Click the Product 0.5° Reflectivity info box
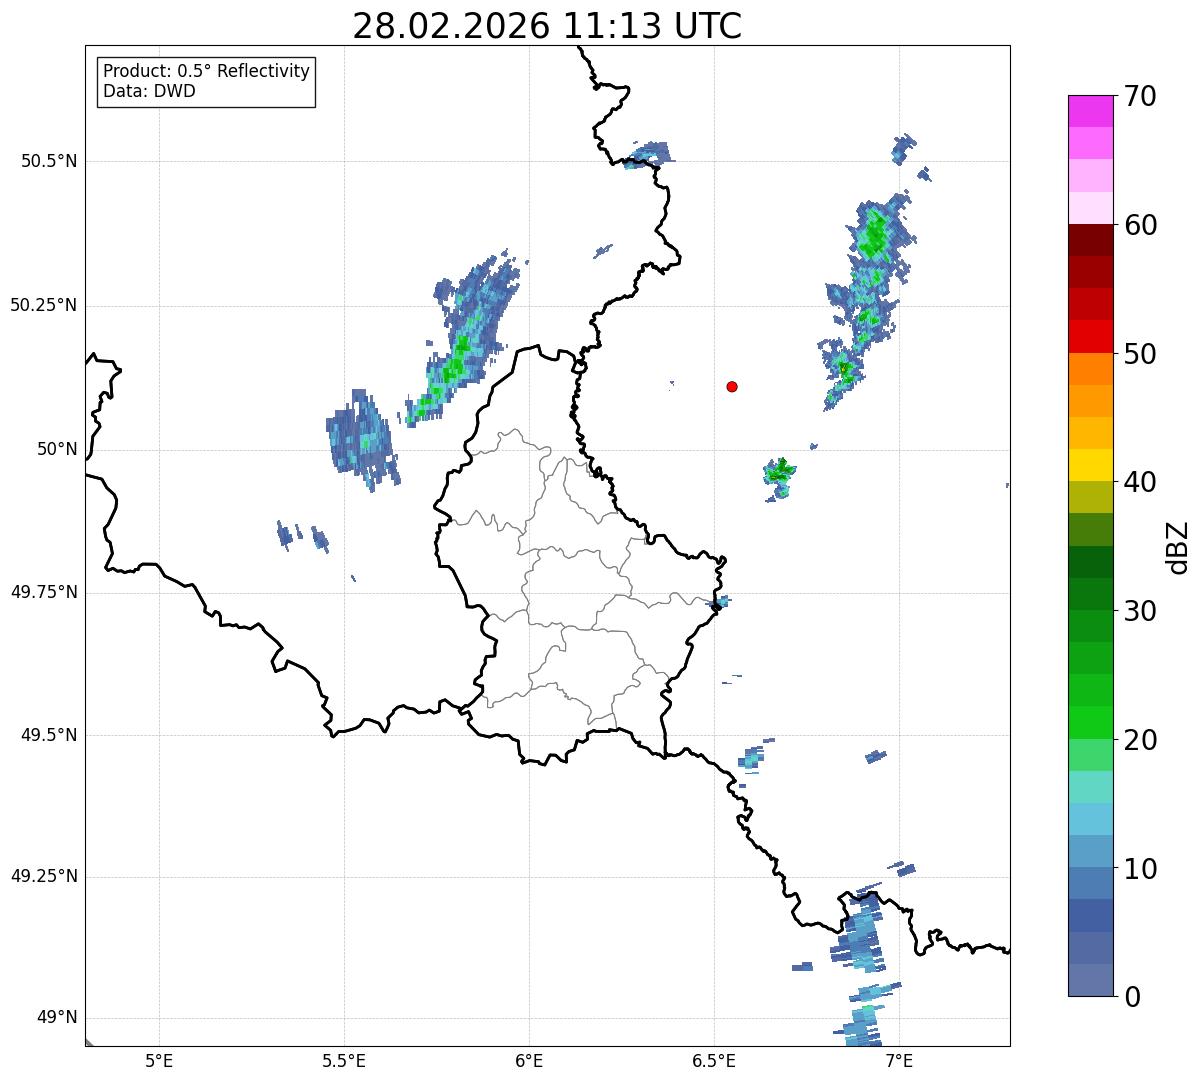The image size is (1202, 1081). [206, 82]
